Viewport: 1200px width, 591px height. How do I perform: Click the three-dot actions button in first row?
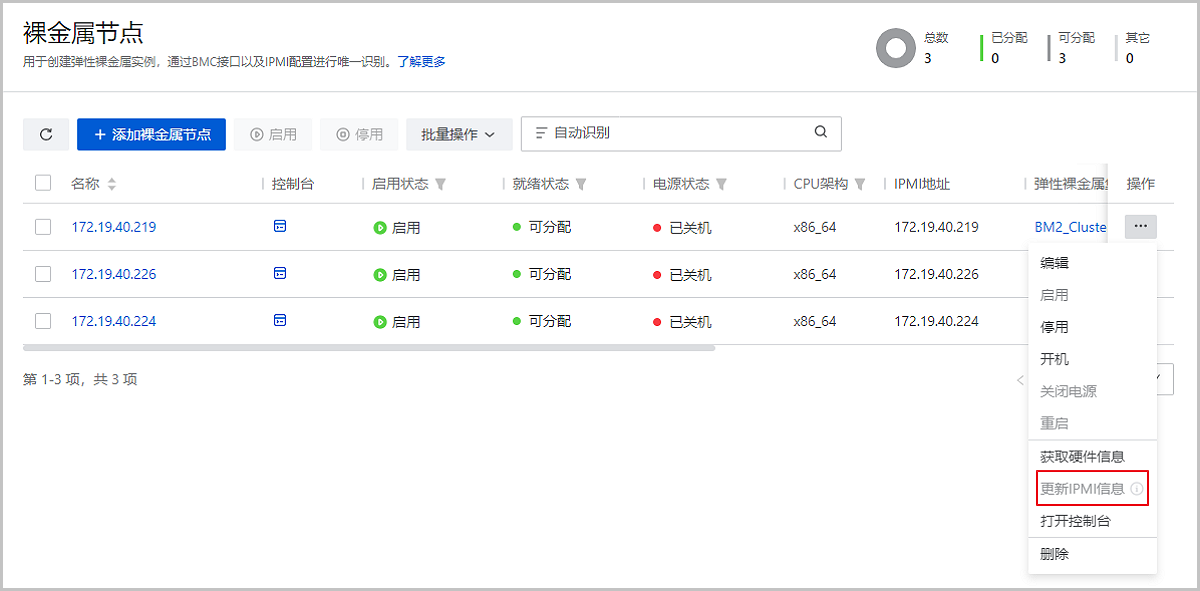pos(1140,227)
